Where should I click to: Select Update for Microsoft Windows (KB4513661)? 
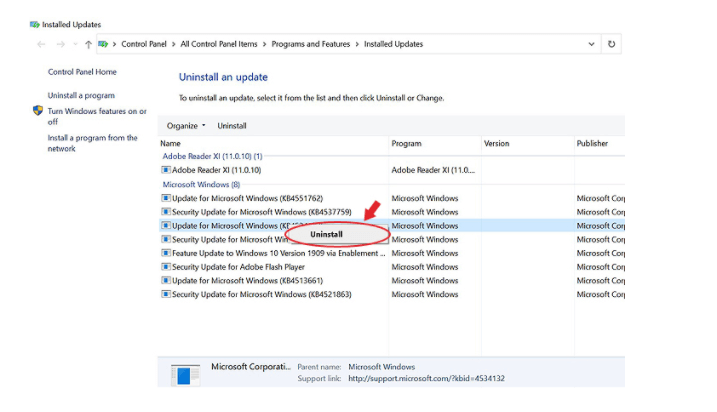point(247,281)
